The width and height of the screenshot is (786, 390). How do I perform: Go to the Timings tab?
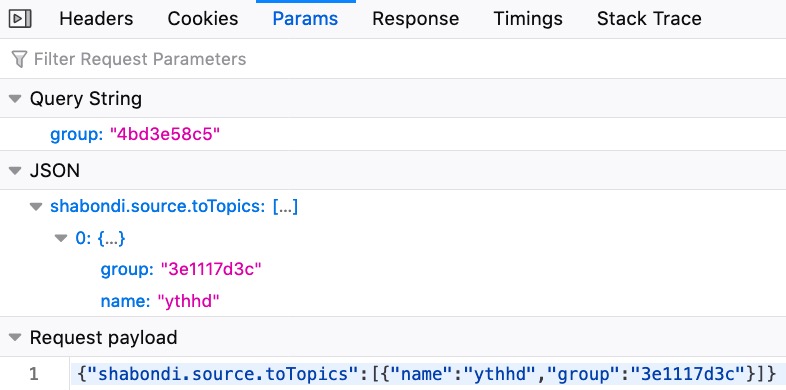coord(528,19)
